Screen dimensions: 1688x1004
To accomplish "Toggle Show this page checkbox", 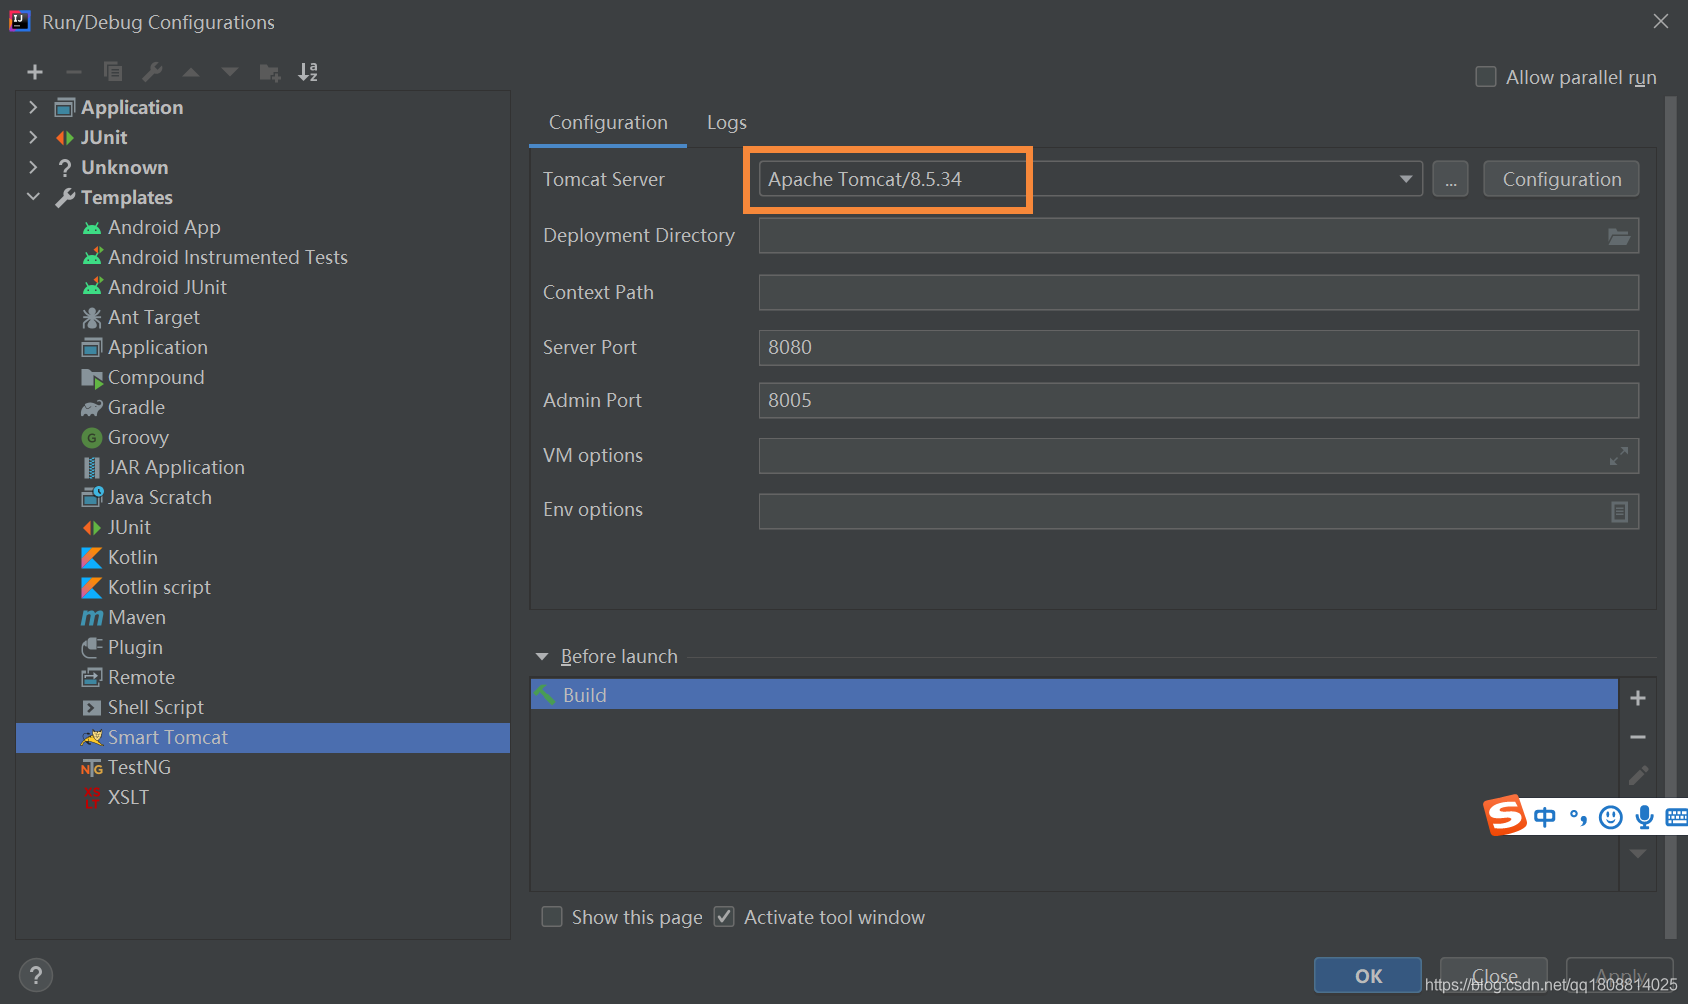I will tap(552, 917).
